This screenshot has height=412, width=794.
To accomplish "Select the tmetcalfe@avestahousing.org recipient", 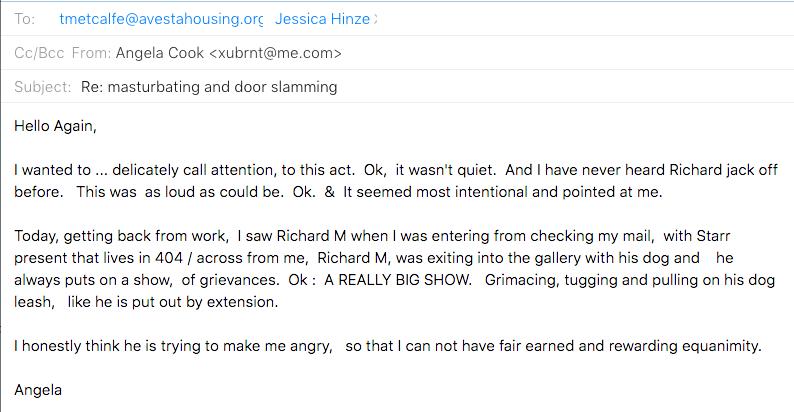I will (x=161, y=19).
